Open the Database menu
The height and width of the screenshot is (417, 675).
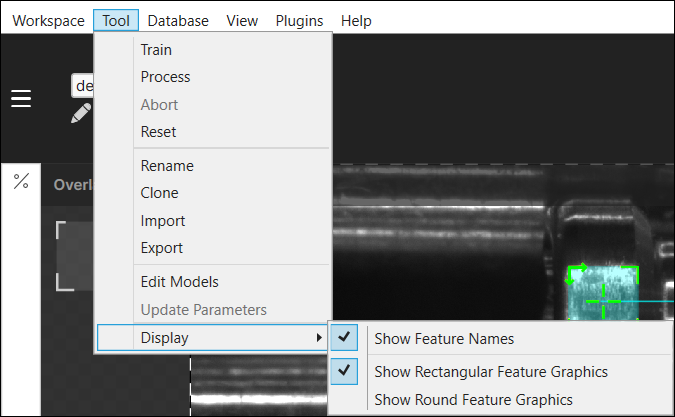tap(177, 20)
